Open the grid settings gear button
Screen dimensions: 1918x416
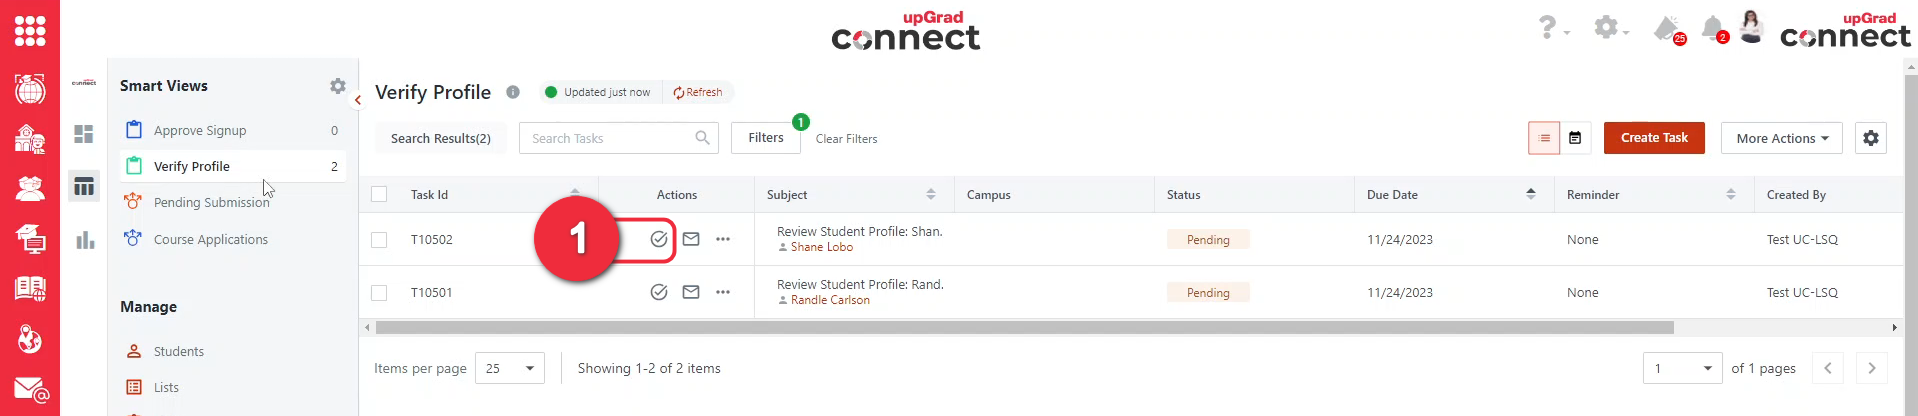tap(1870, 138)
